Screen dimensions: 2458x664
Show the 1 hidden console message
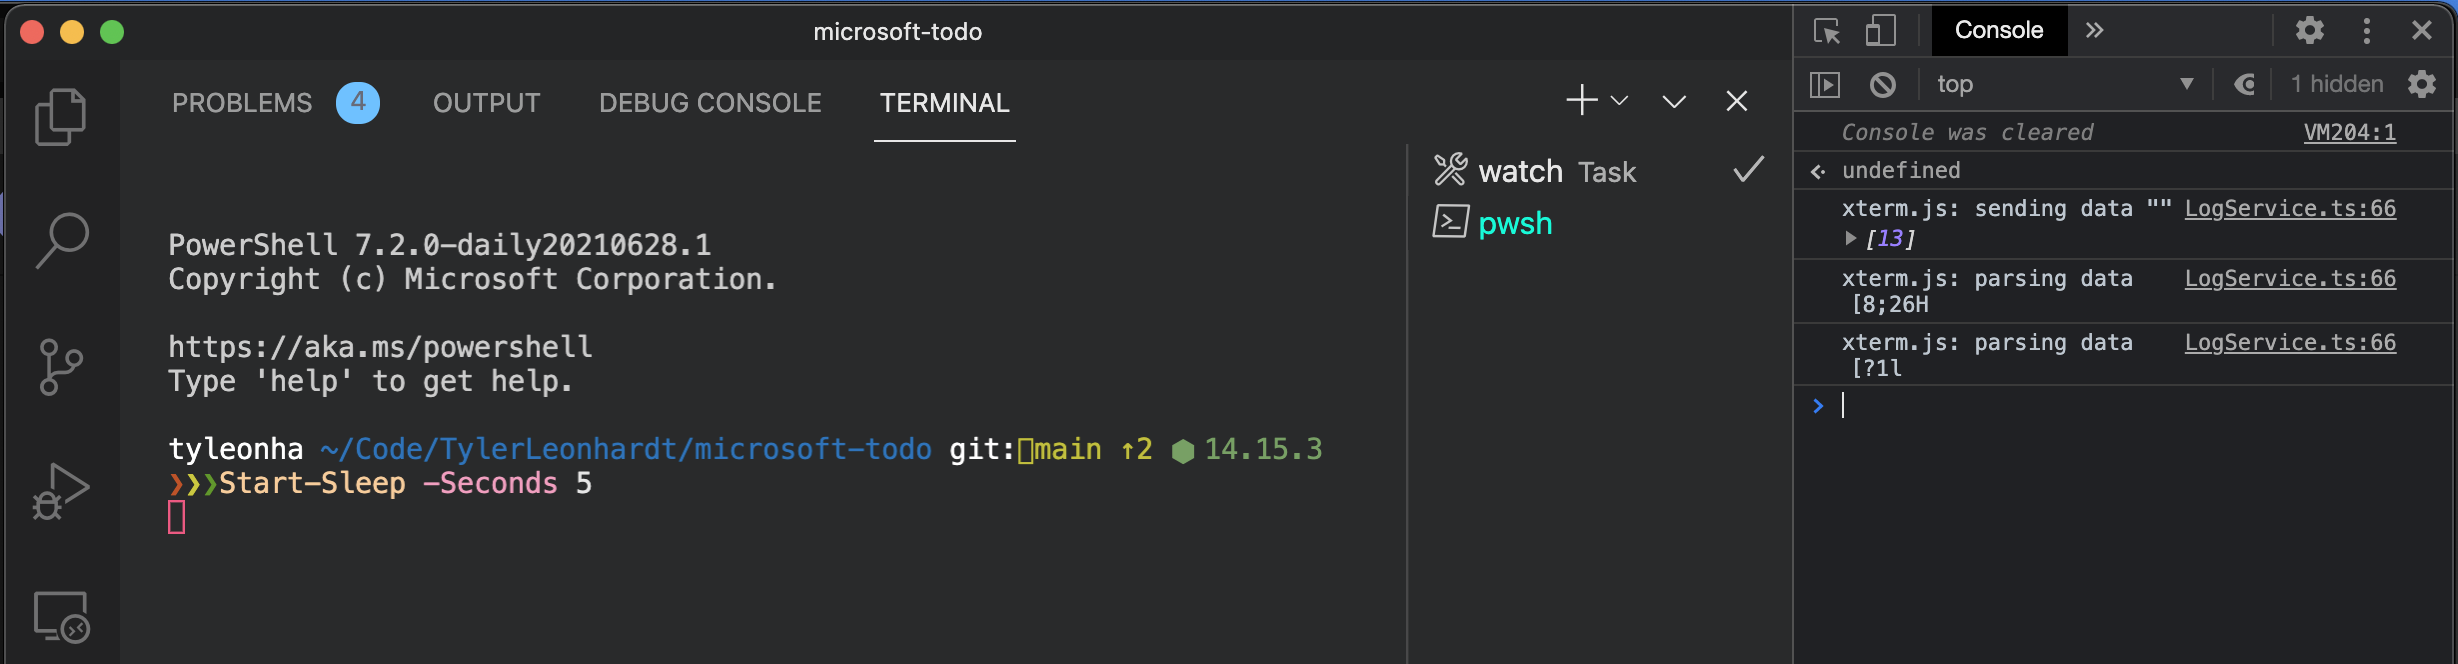[x=2337, y=84]
